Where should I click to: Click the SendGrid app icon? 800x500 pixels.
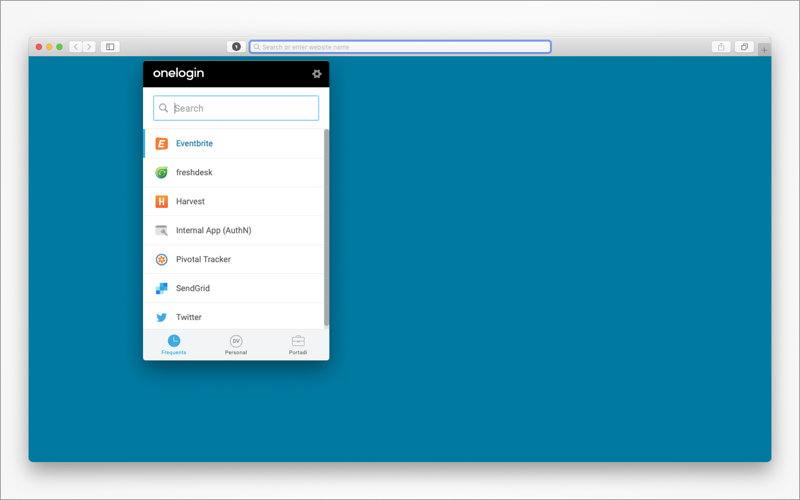tap(161, 288)
